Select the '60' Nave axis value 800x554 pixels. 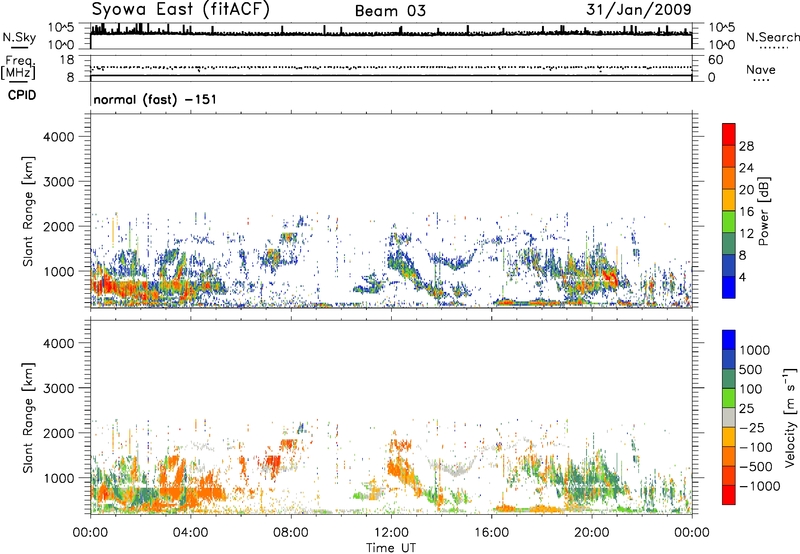coord(715,60)
